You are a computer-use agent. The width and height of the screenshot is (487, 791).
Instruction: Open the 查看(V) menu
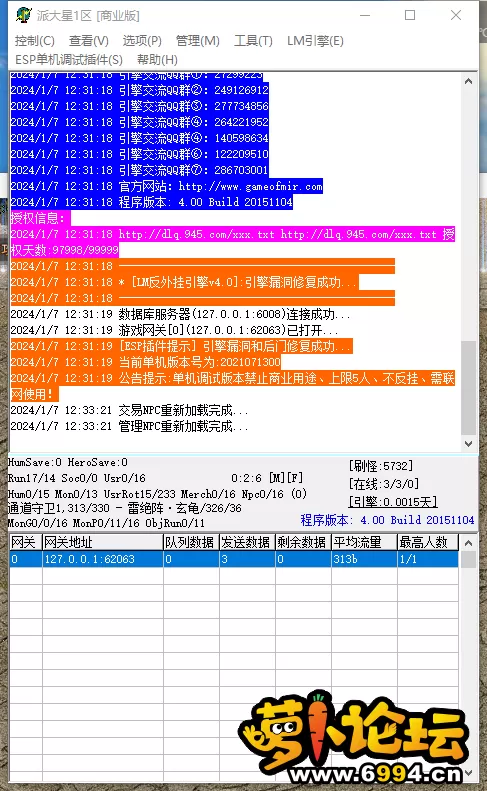pos(89,41)
